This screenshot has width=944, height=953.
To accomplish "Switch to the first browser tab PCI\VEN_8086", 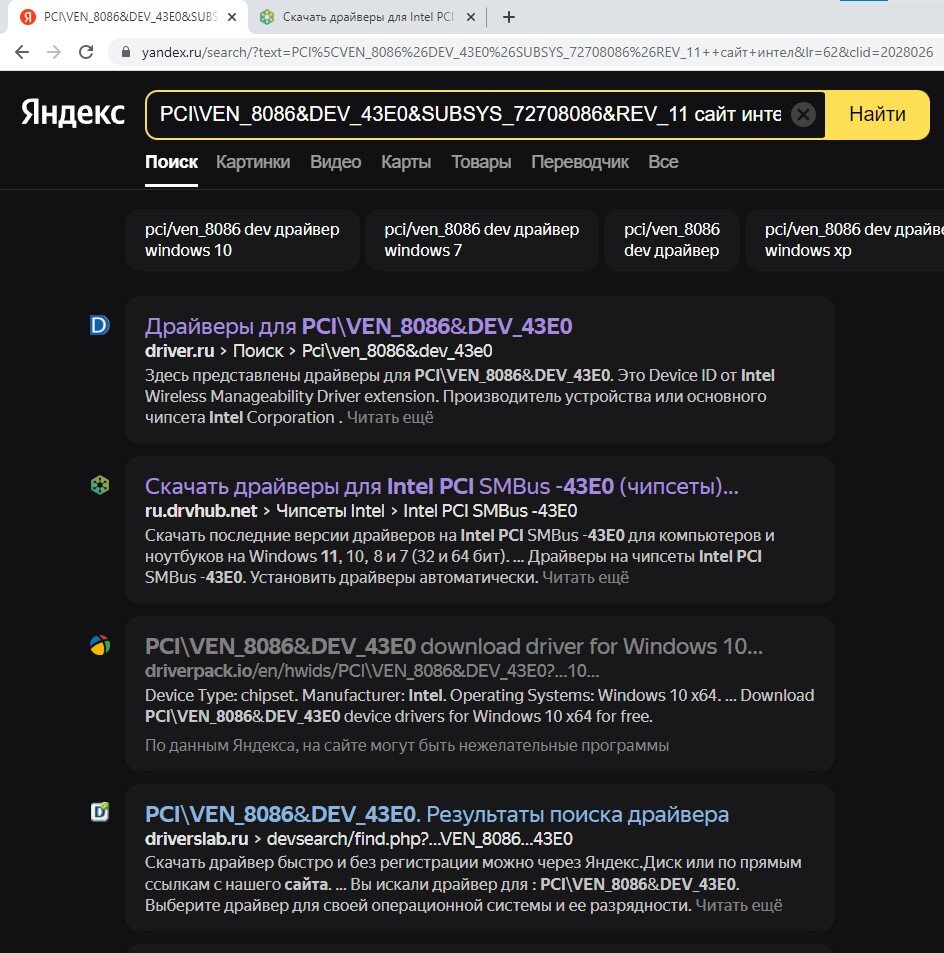I will pyautogui.click(x=128, y=17).
